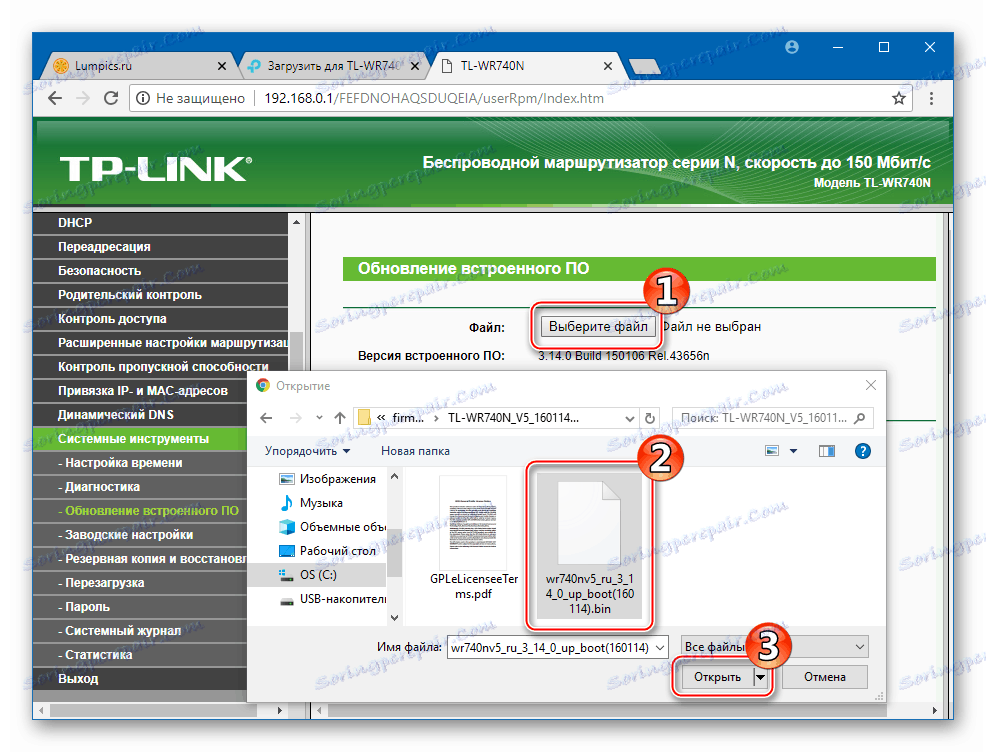This screenshot has width=986, height=752.
Task: Go up one folder in the dialog
Action: point(340,418)
